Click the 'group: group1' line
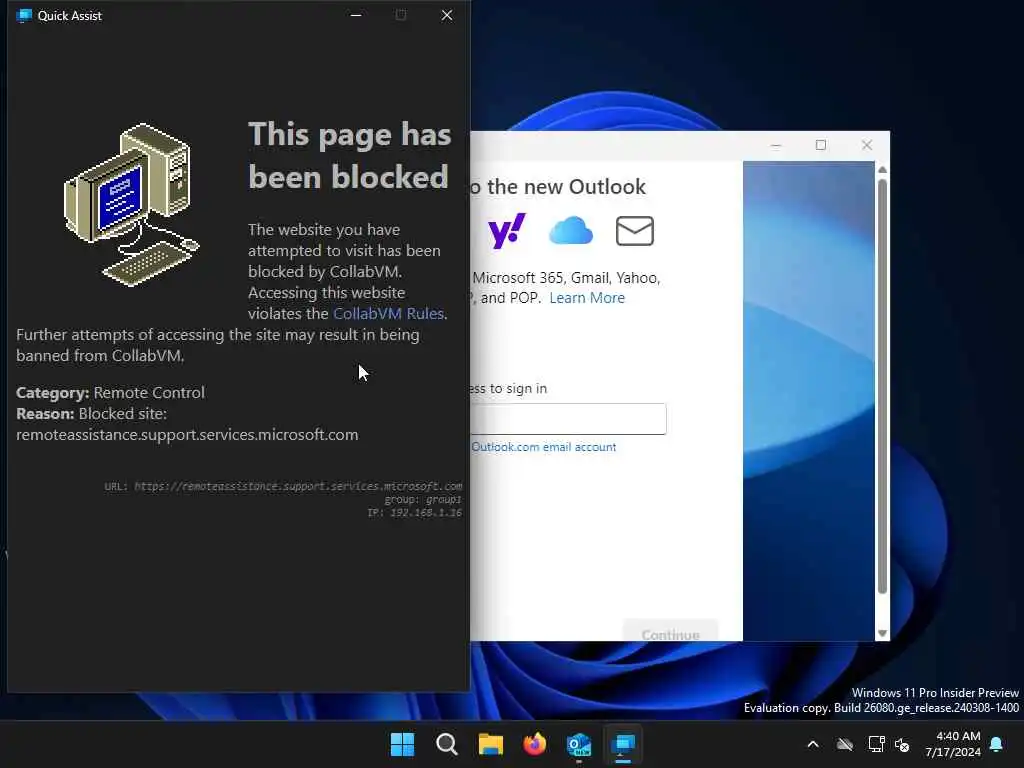This screenshot has height=768, width=1024. [x=423, y=500]
